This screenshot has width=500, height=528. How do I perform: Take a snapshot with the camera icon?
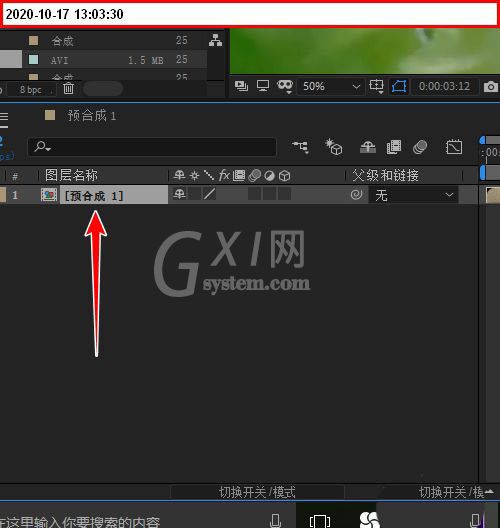point(491,87)
